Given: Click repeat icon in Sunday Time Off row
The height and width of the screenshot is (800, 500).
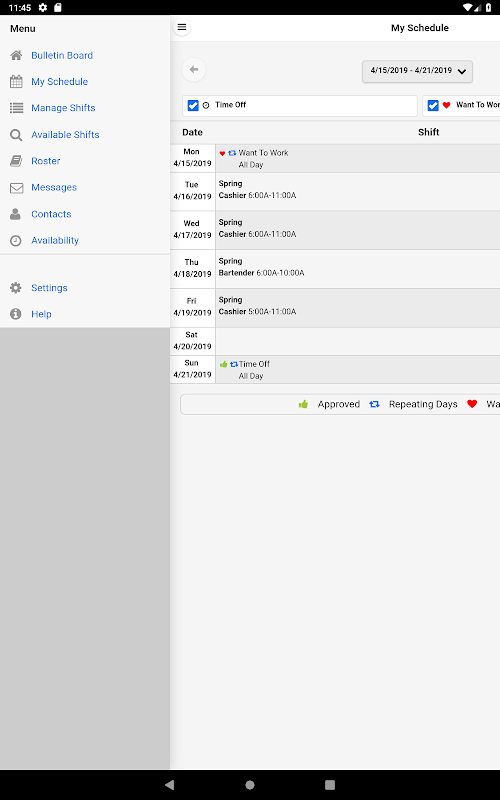Looking at the screenshot, I should click(234, 364).
